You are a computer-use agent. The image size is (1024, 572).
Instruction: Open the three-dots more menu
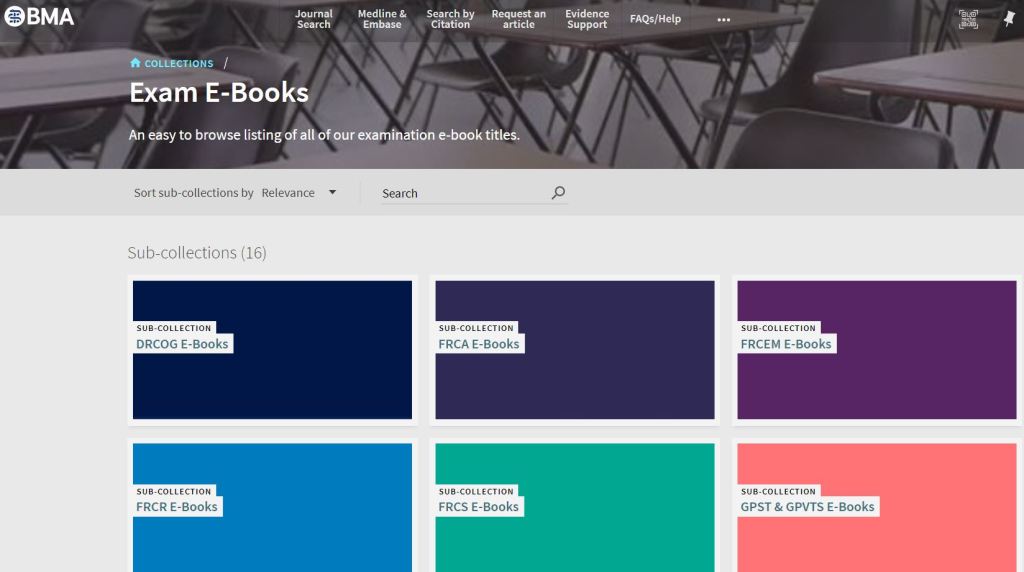724,19
